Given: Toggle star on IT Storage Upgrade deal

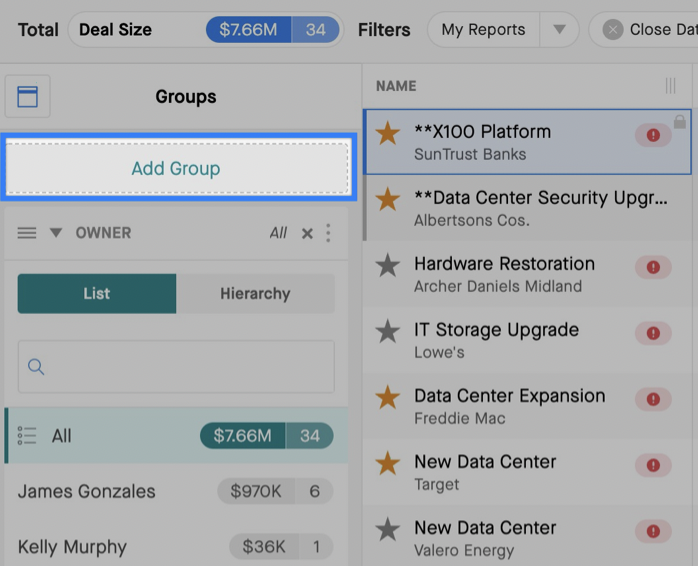Looking at the screenshot, I should 388,331.
